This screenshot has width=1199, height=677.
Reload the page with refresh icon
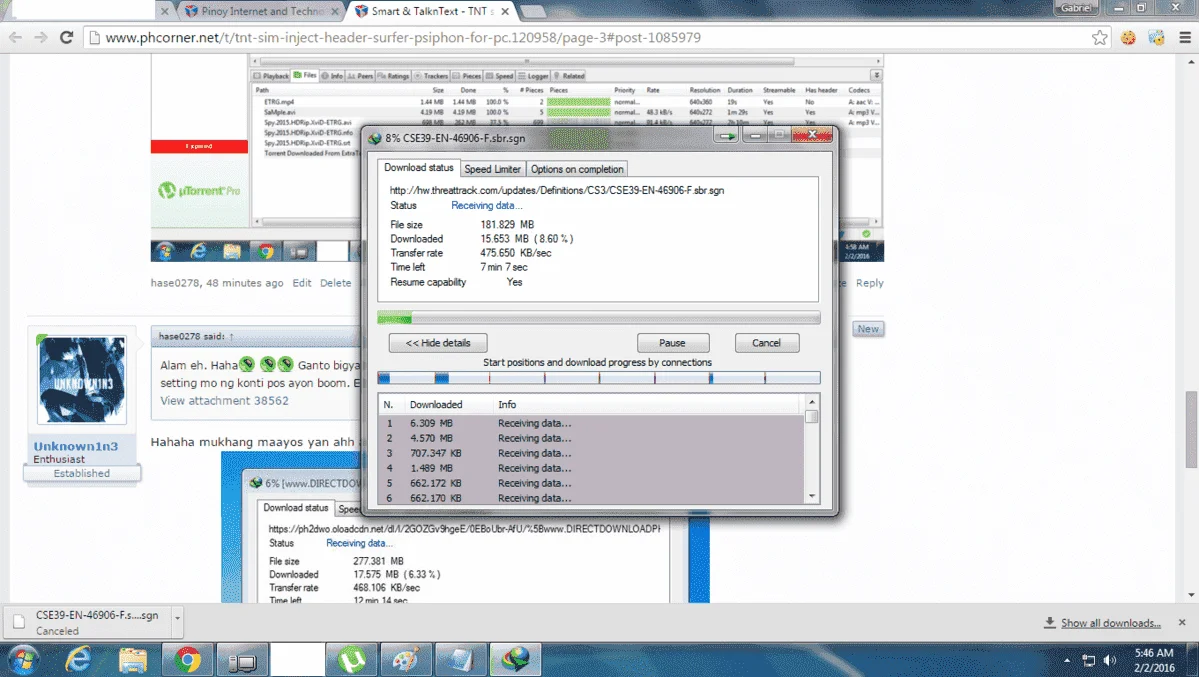pos(67,37)
